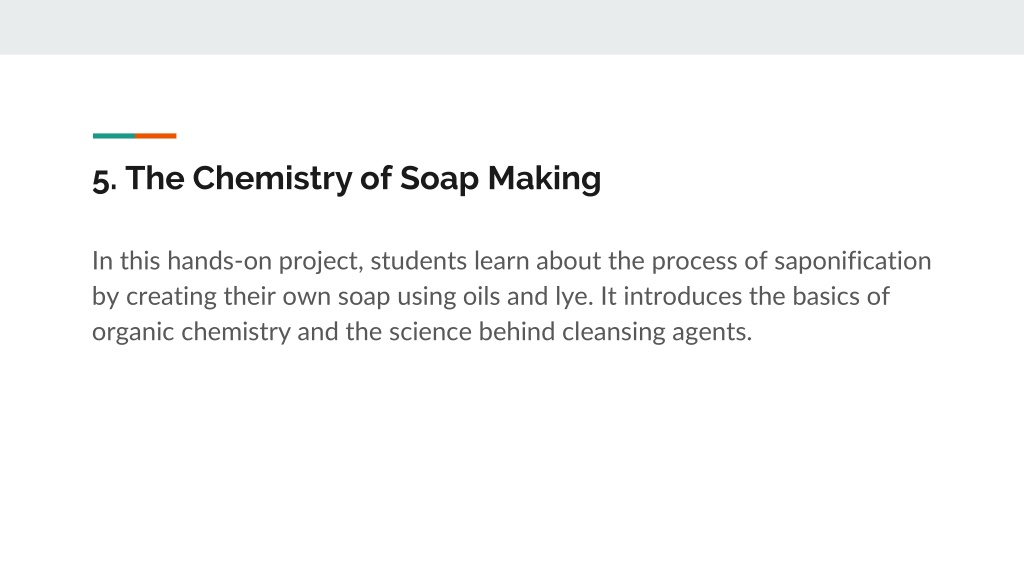Click the teal segment of accent line
This screenshot has height=576, width=1024.
coord(114,136)
